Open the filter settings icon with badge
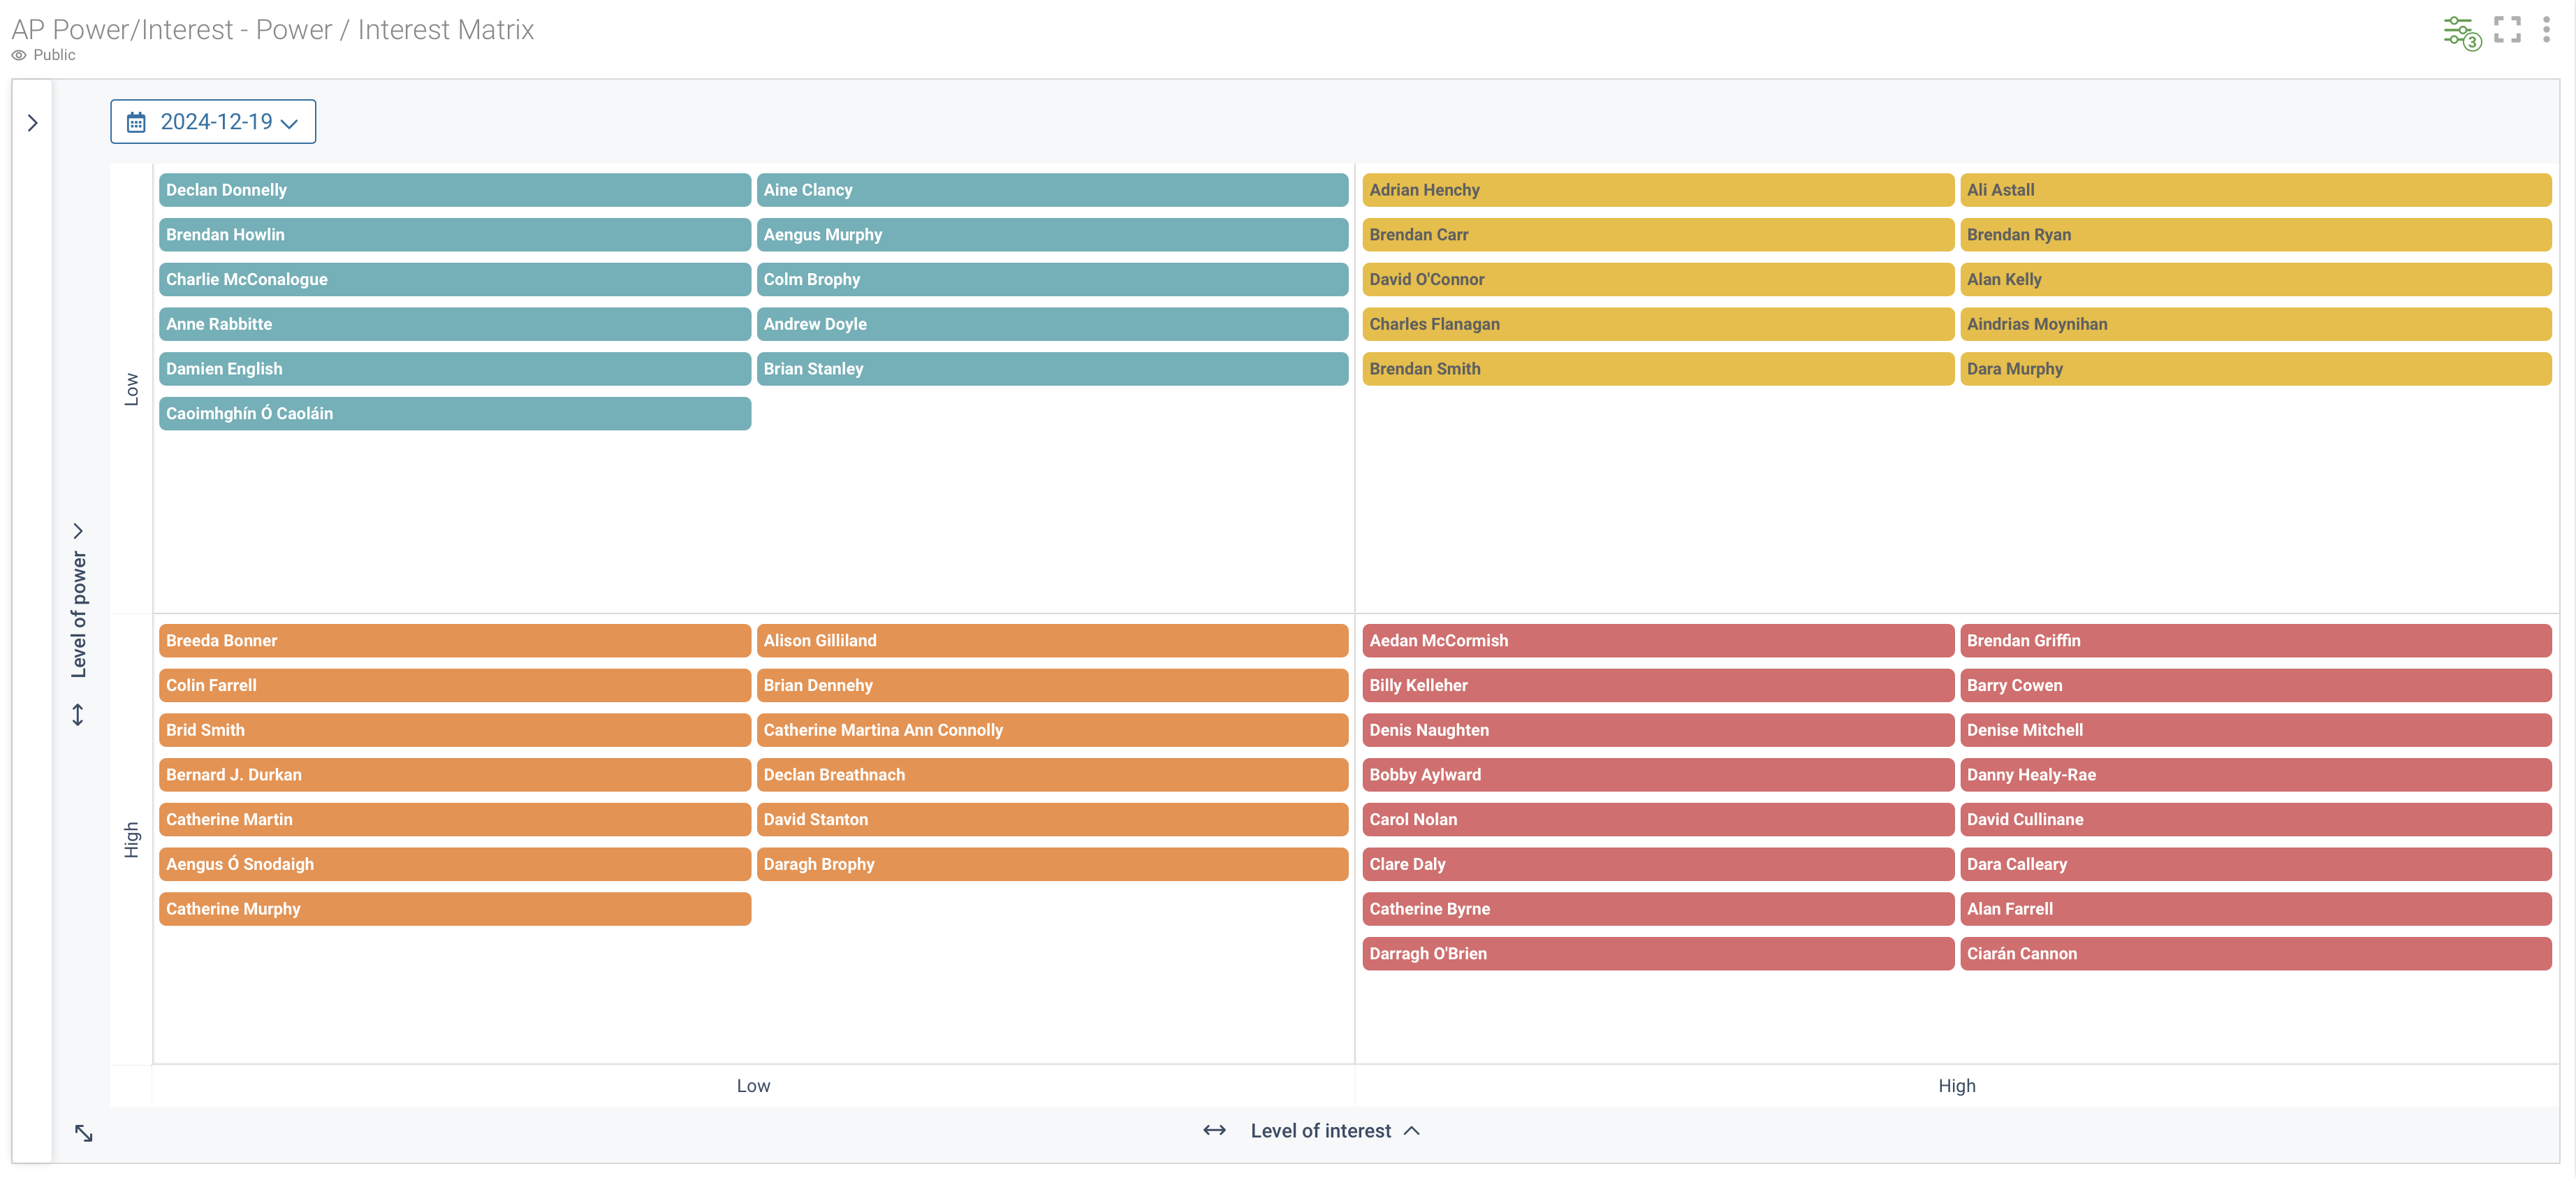2576x1178 pixels. [x=2459, y=31]
